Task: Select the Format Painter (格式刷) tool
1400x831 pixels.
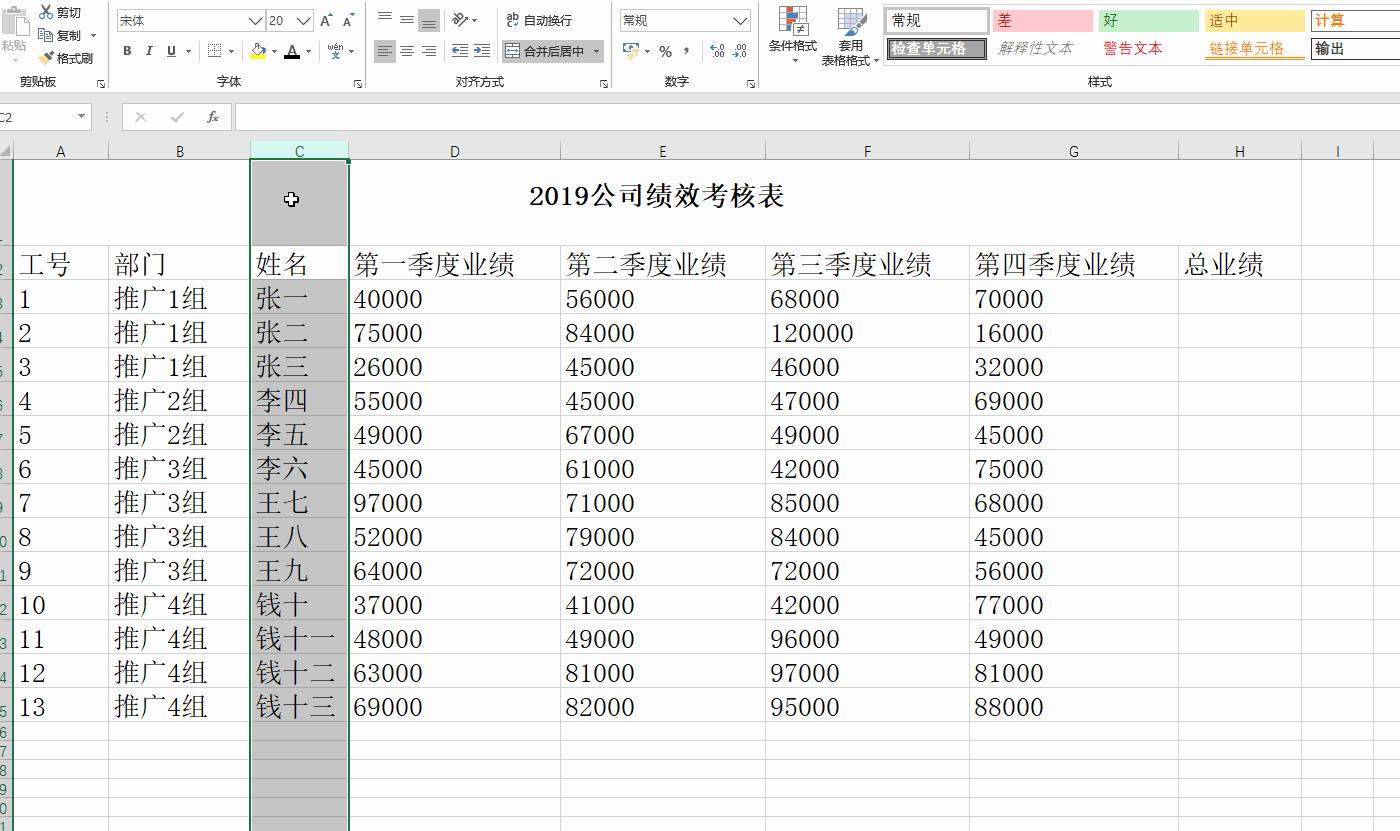Action: pos(66,58)
